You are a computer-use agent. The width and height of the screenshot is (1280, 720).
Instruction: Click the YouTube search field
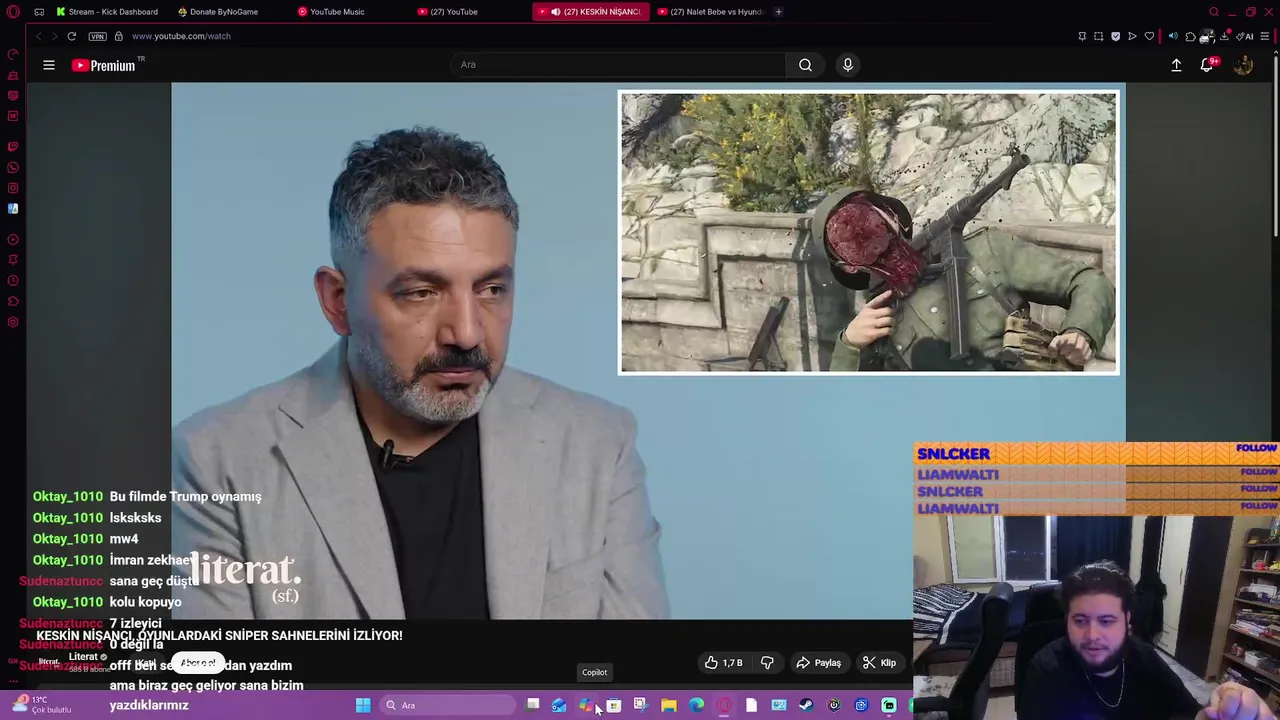[x=618, y=65]
